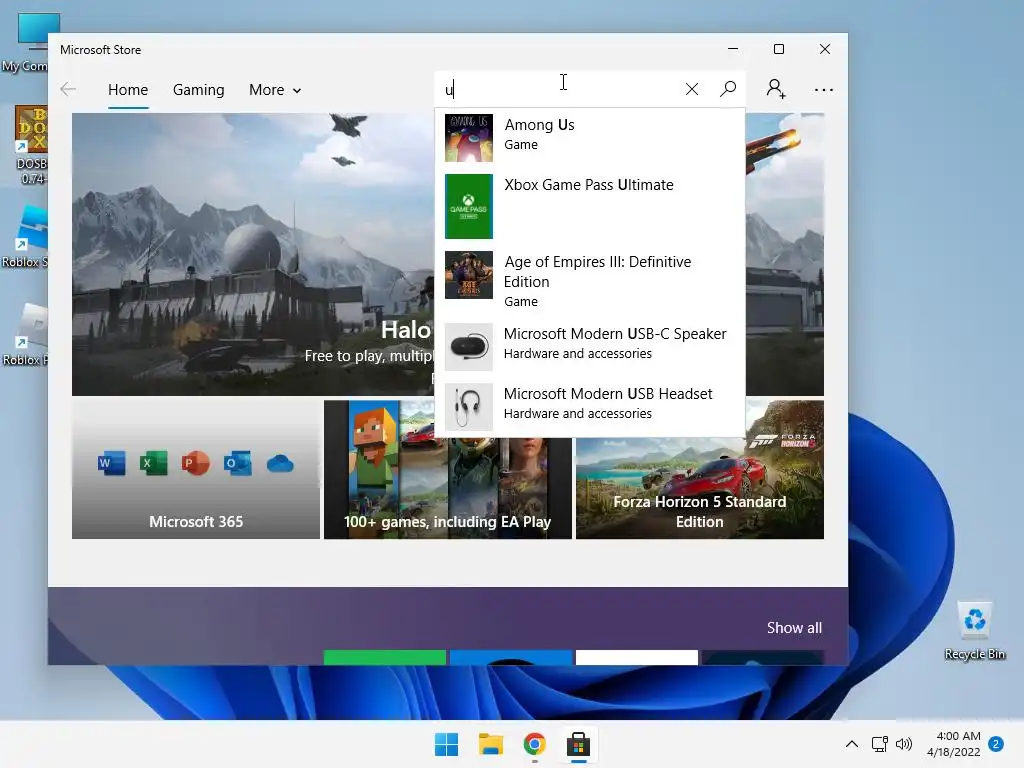
Task: Open 100+ games, including EA Play tile
Action: 447,487
